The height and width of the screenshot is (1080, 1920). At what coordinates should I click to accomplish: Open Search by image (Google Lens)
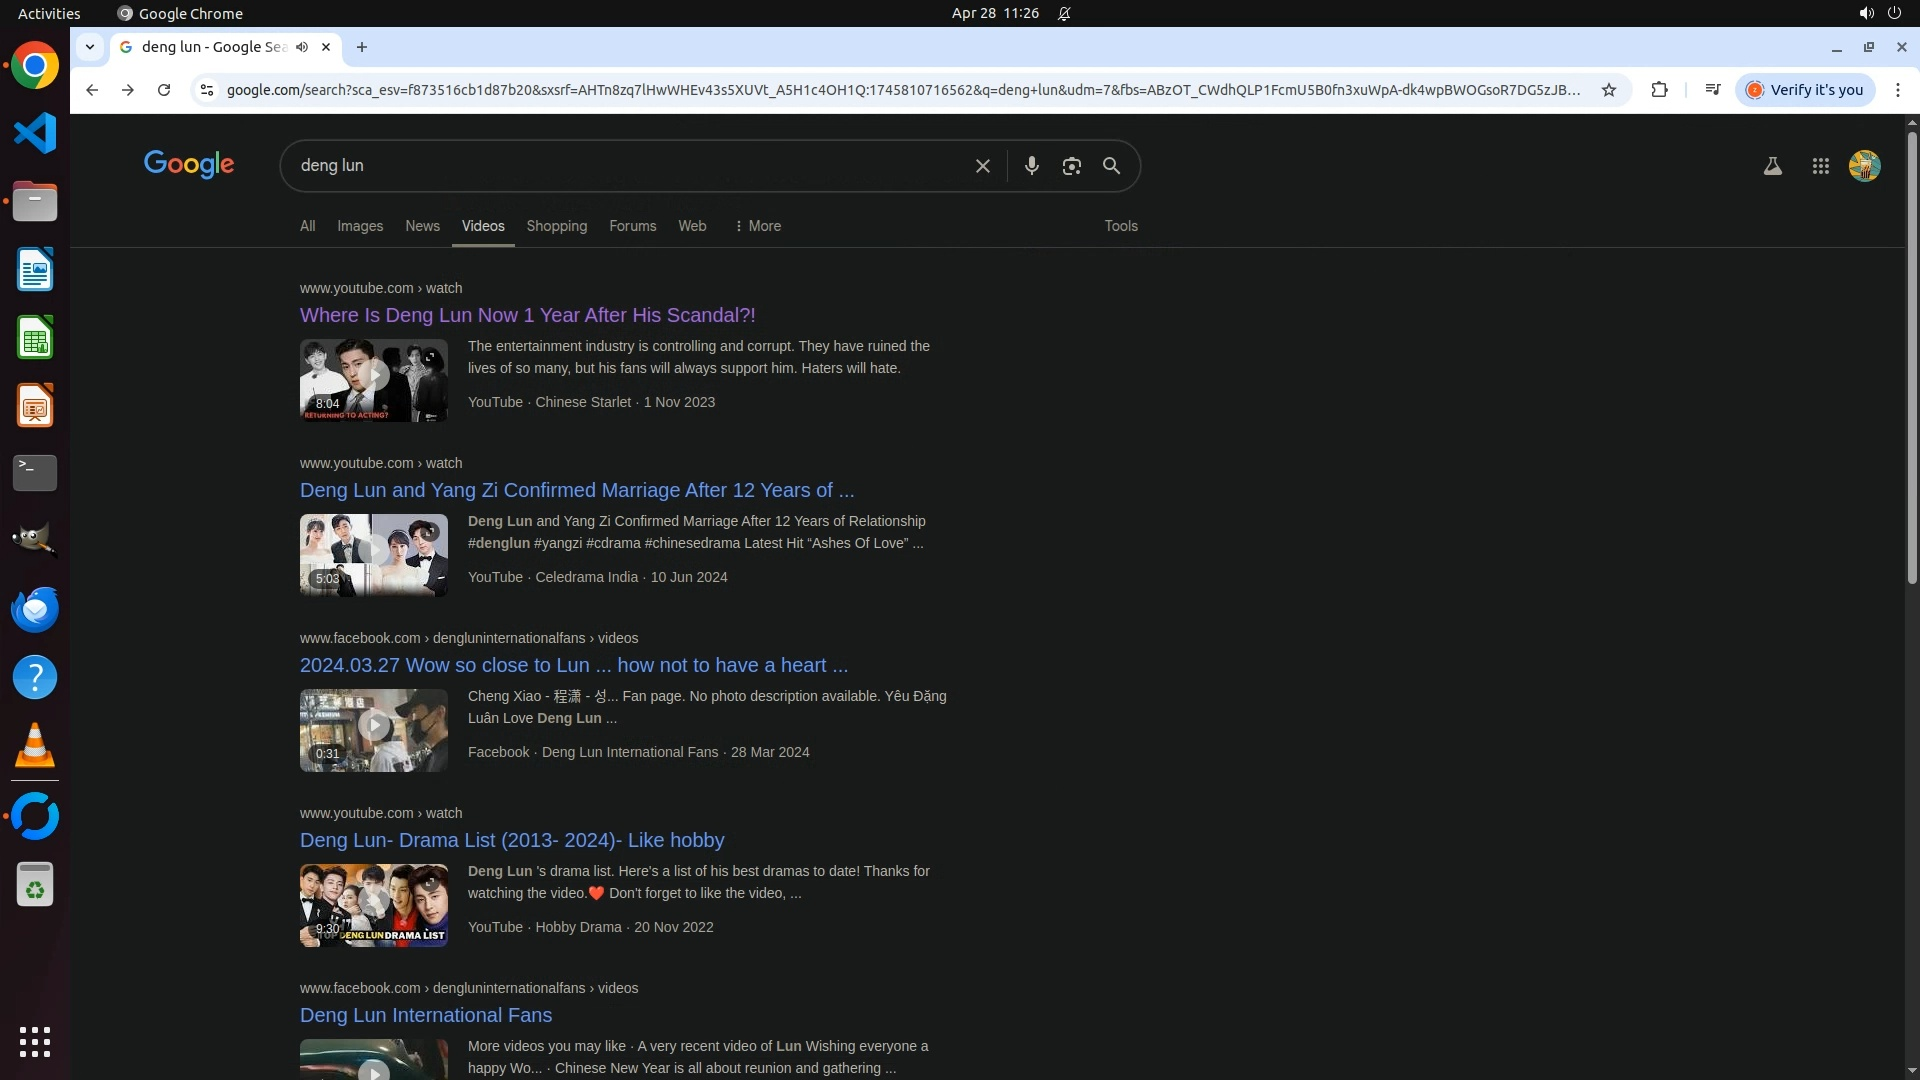pyautogui.click(x=1071, y=166)
